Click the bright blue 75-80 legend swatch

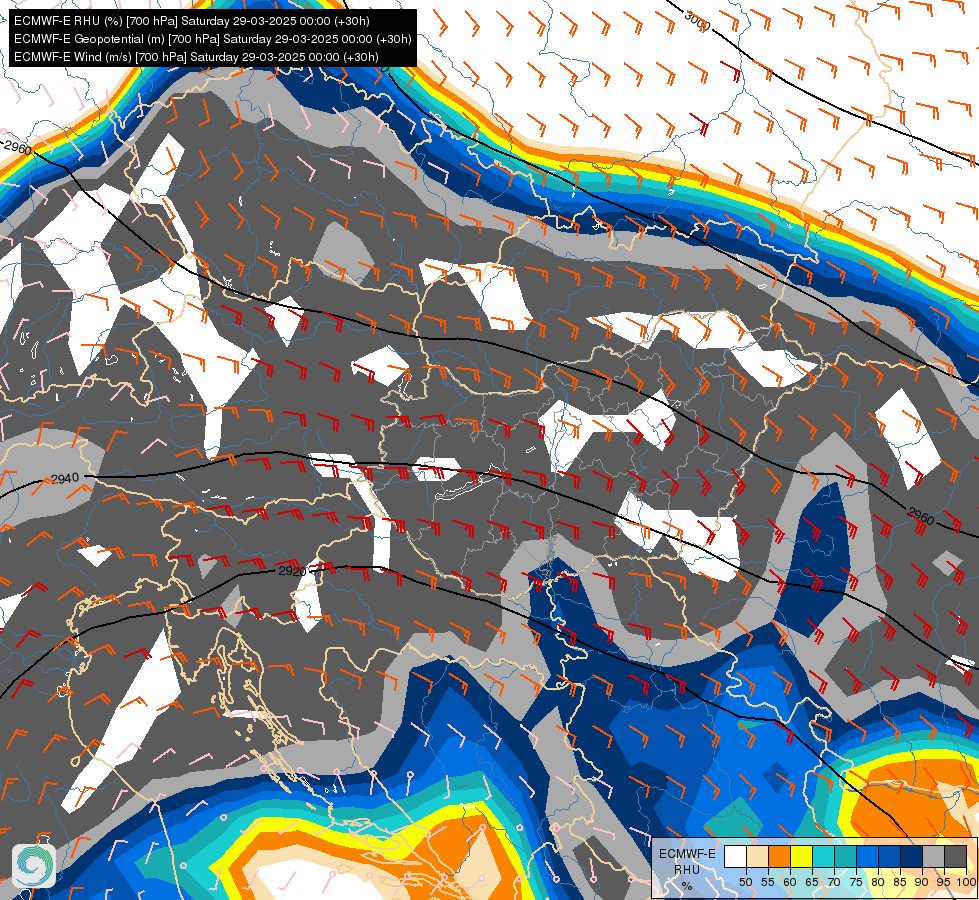click(867, 856)
